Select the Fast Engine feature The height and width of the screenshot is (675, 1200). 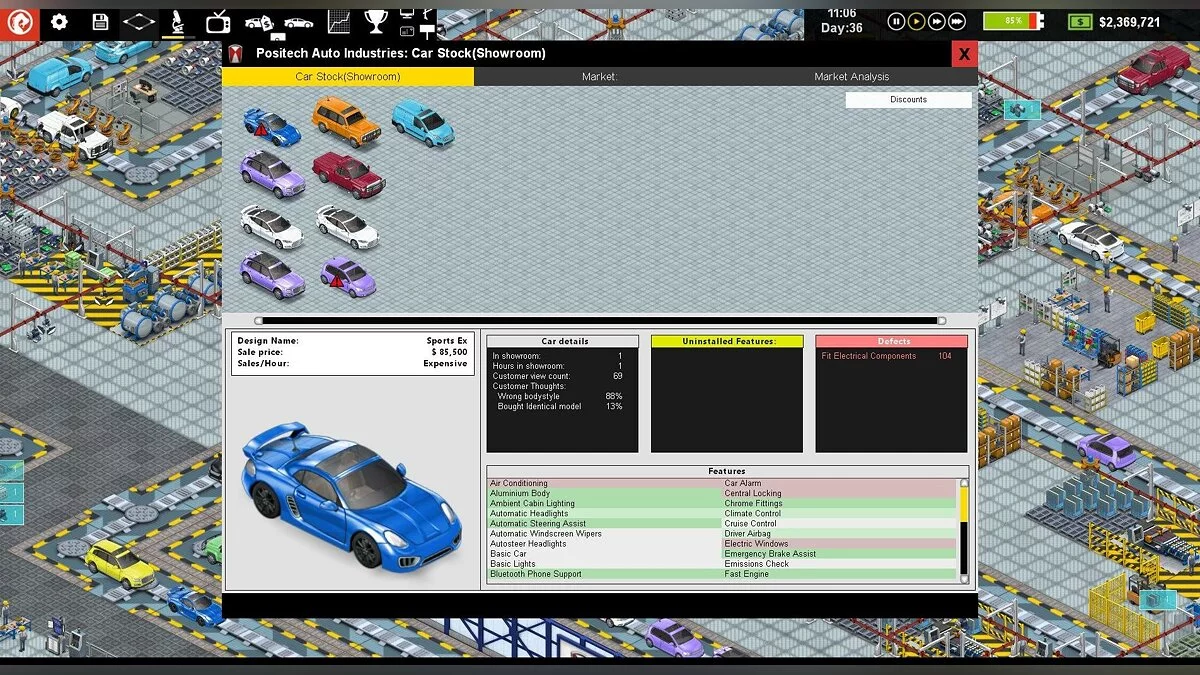[x=839, y=574]
